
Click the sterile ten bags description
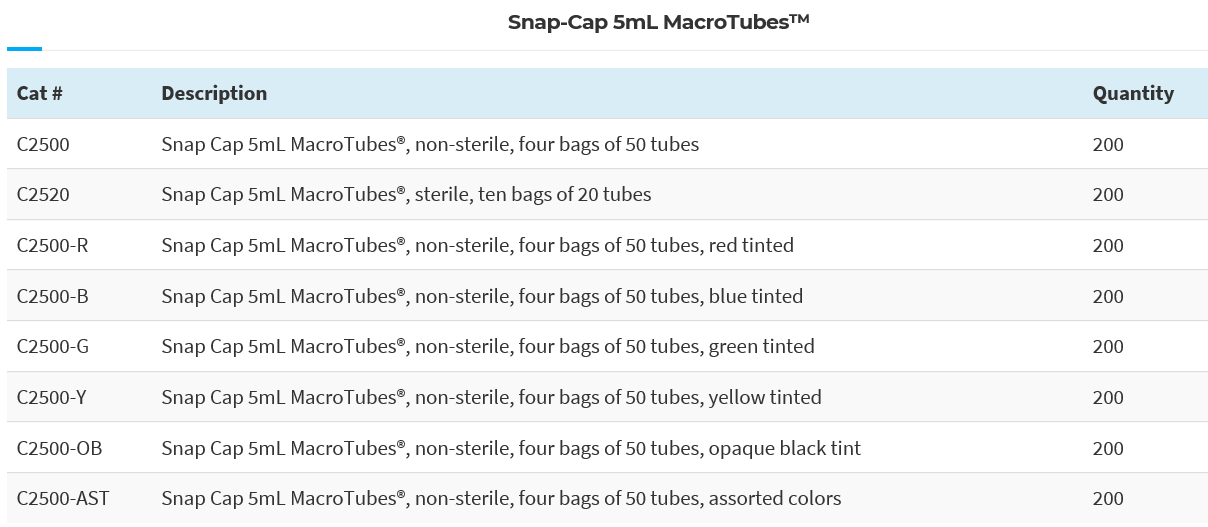(x=406, y=195)
